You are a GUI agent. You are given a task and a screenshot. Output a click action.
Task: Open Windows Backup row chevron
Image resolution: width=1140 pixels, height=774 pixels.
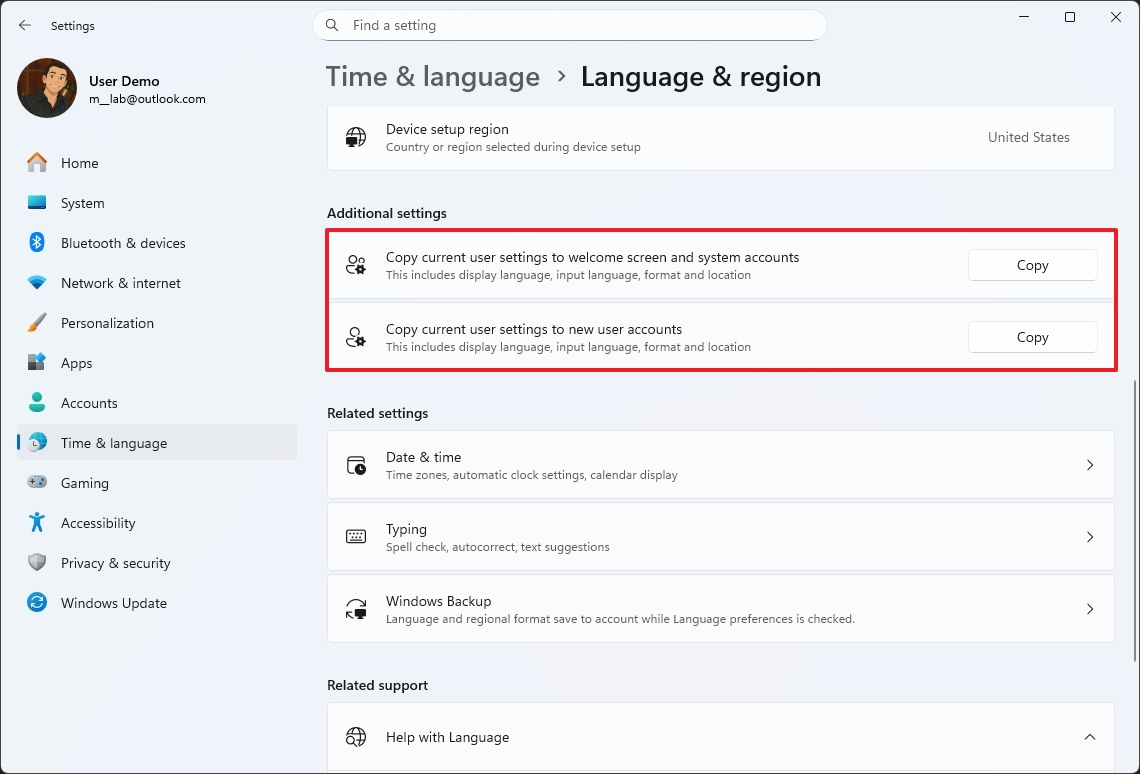point(1090,609)
